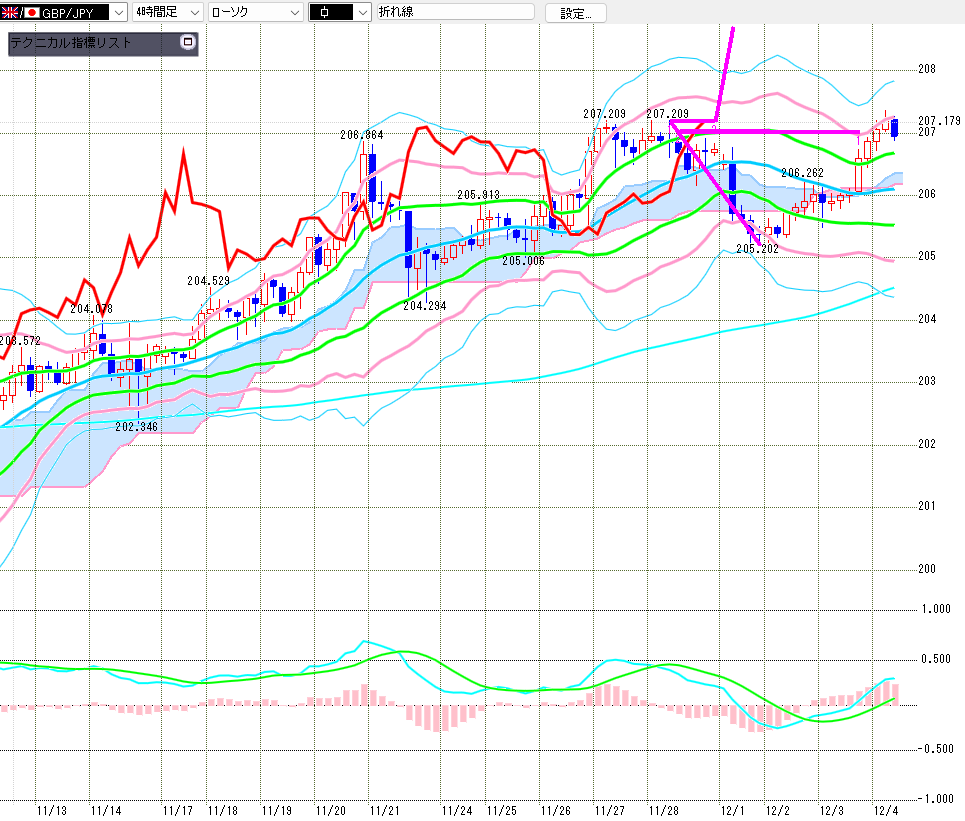Open the 中 size selector dropdown
965x821 pixels.
tap(359, 13)
